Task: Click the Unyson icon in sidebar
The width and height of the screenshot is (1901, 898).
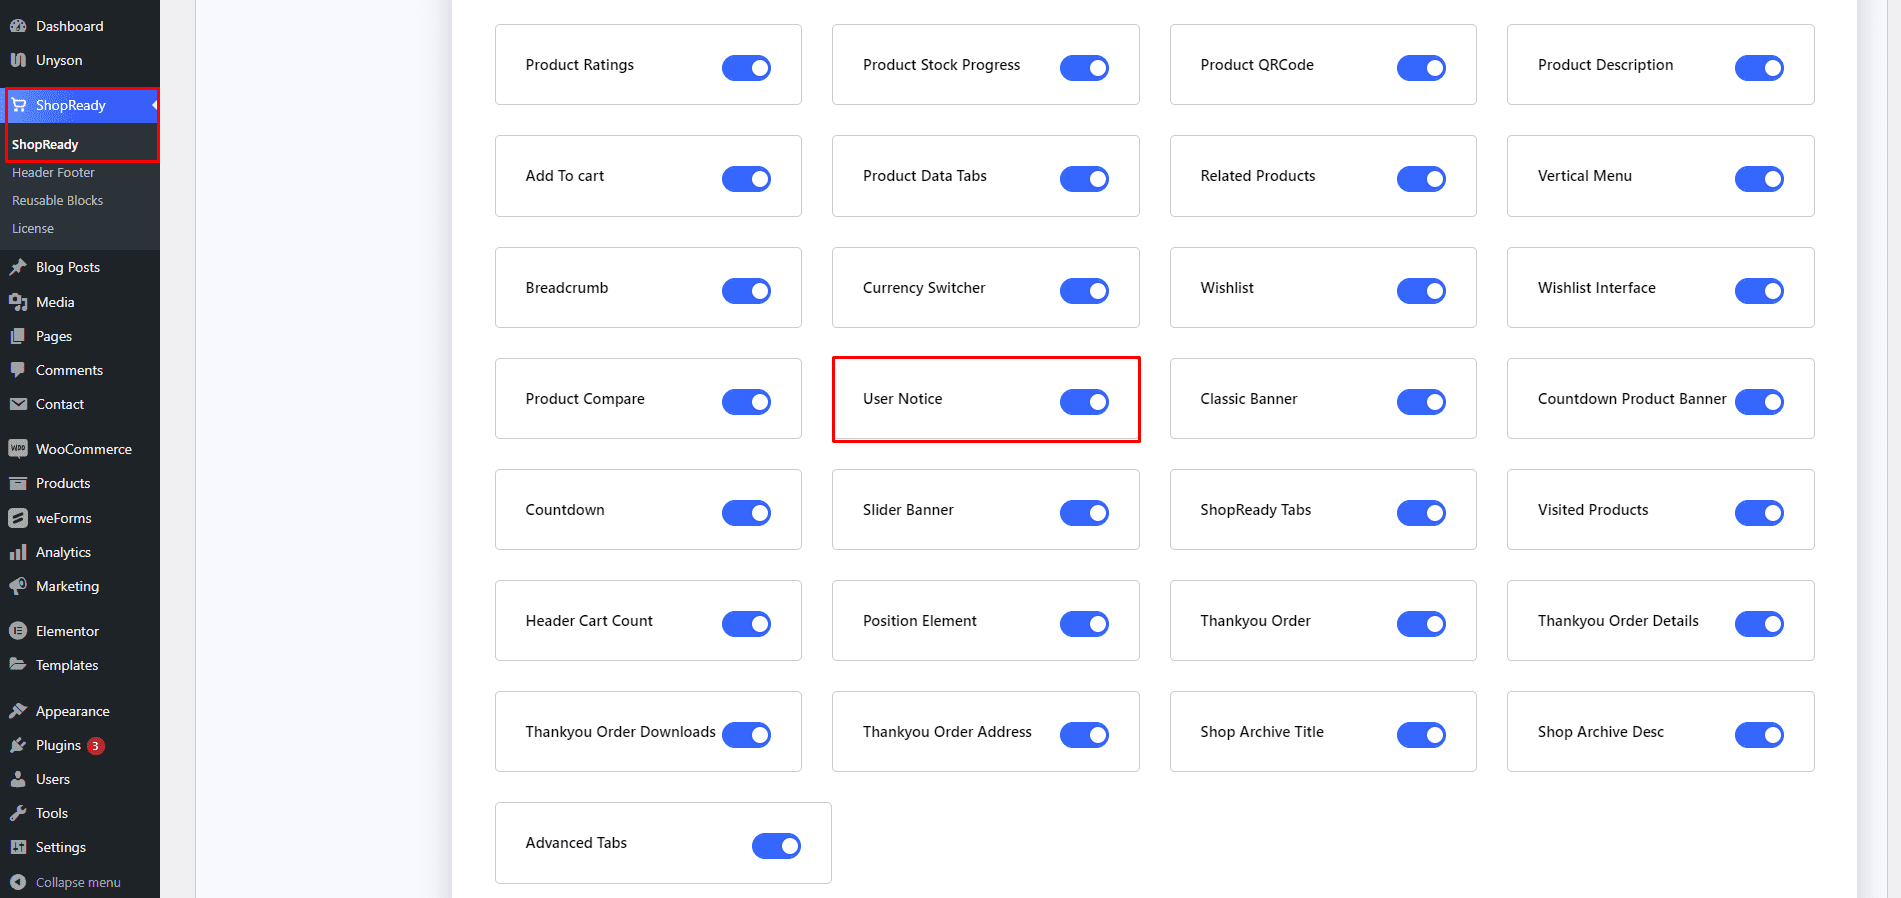Action: click(x=18, y=60)
